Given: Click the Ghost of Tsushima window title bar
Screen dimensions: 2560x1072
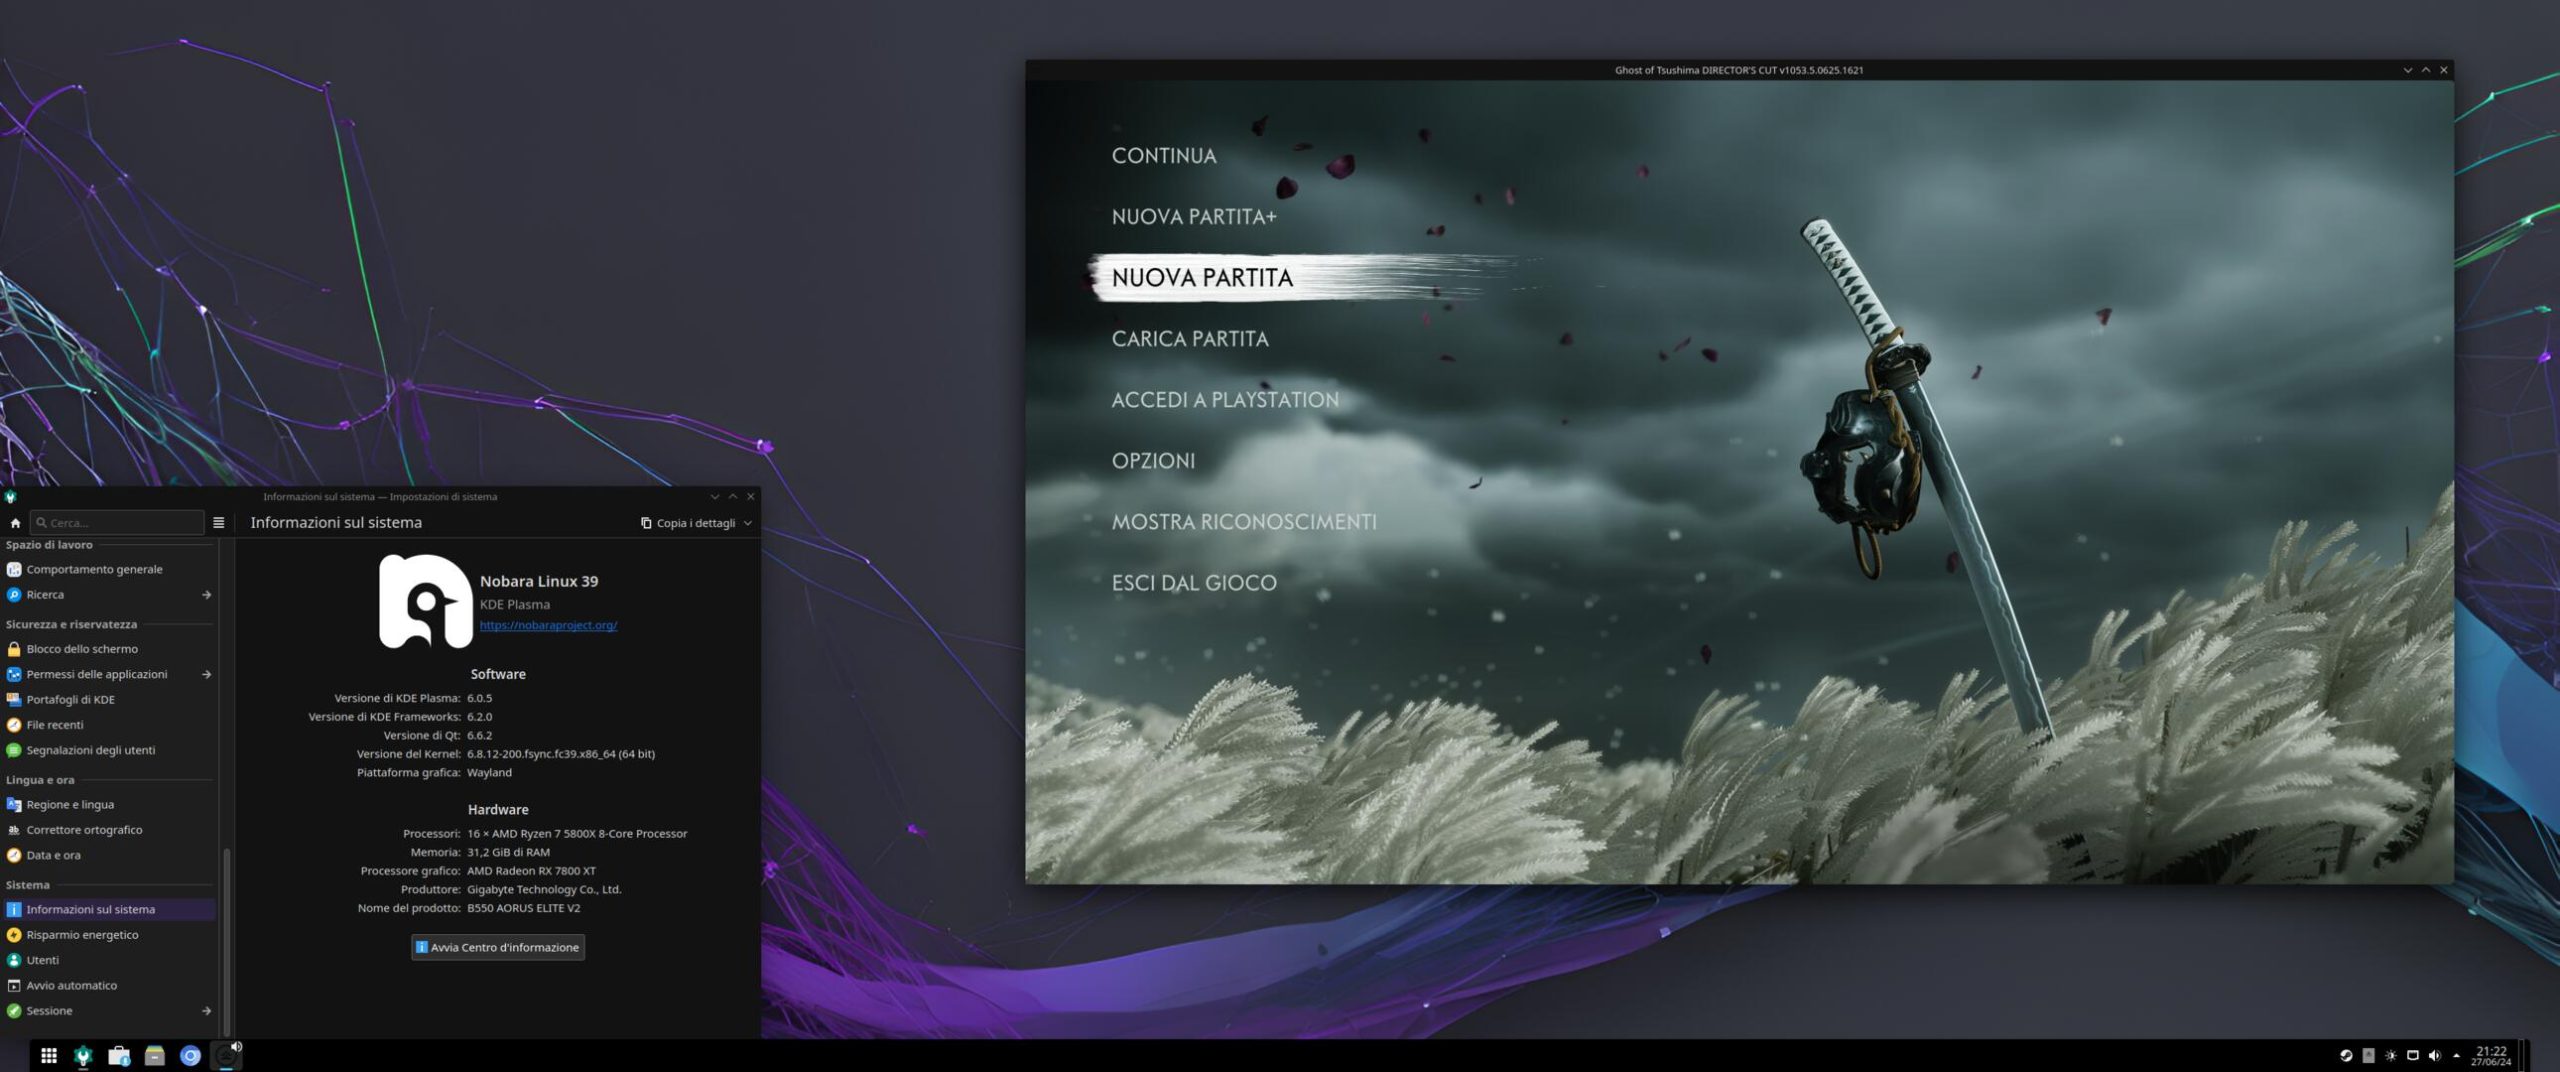Looking at the screenshot, I should [1739, 70].
